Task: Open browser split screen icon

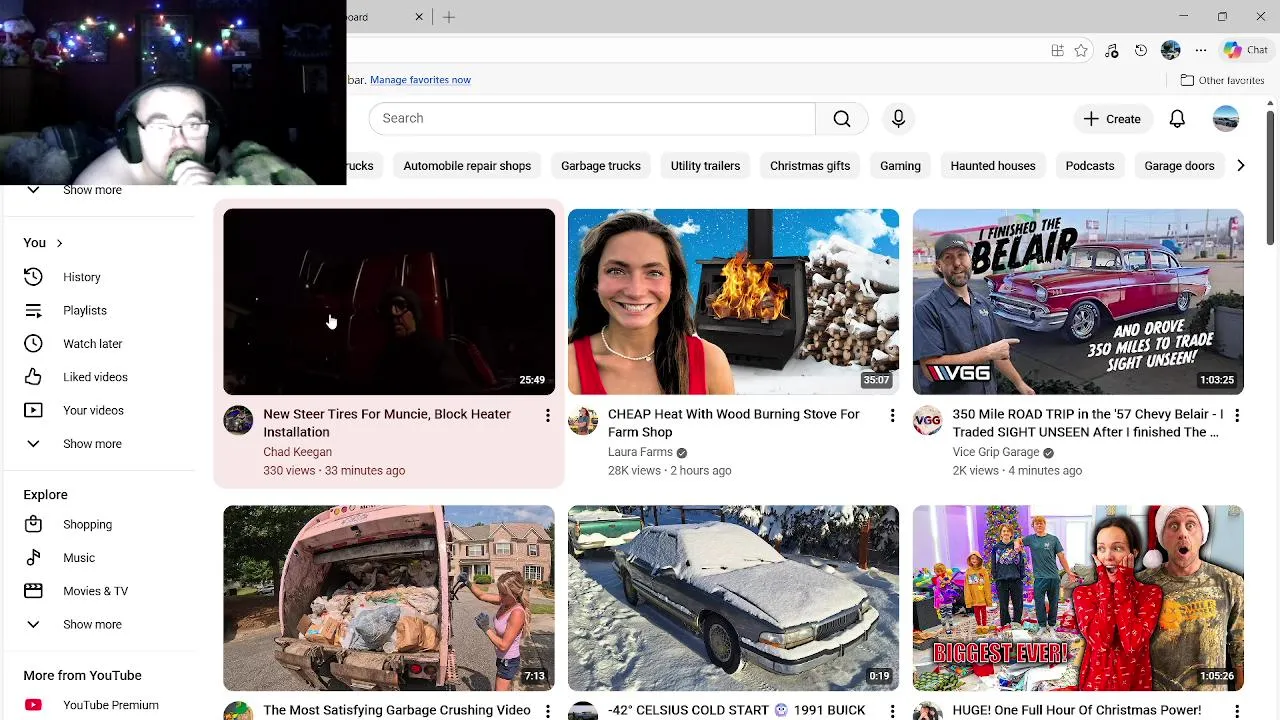Action: [1057, 50]
